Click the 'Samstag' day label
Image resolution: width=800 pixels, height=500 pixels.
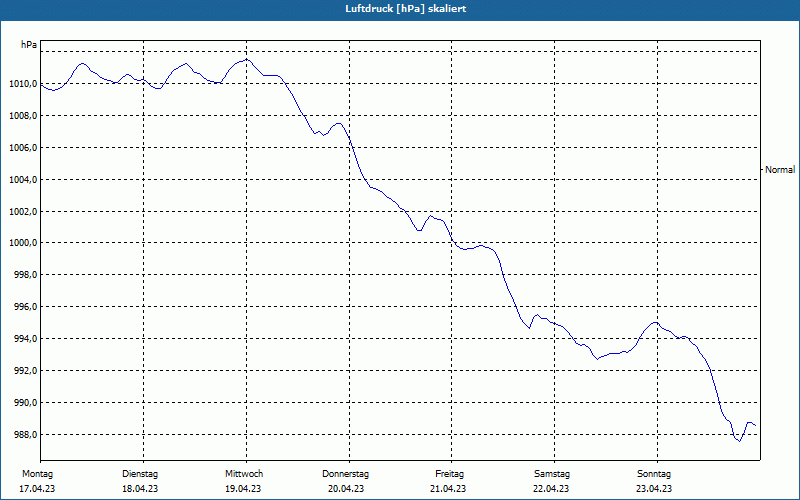coord(552,474)
